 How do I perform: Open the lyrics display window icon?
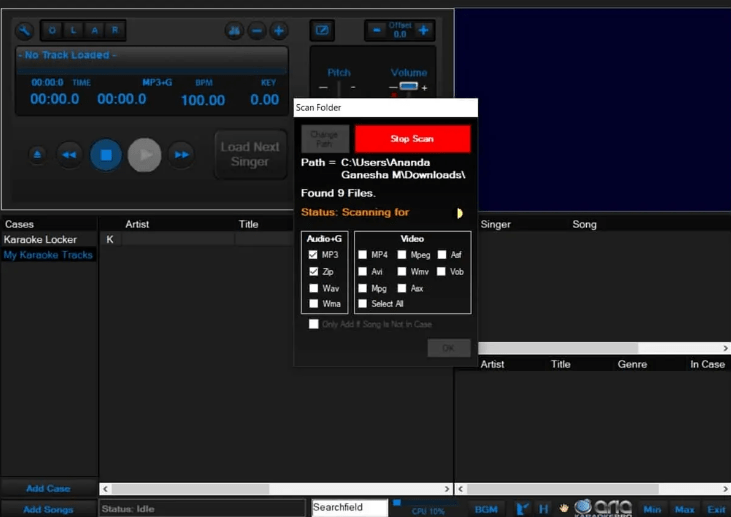(x=322, y=31)
